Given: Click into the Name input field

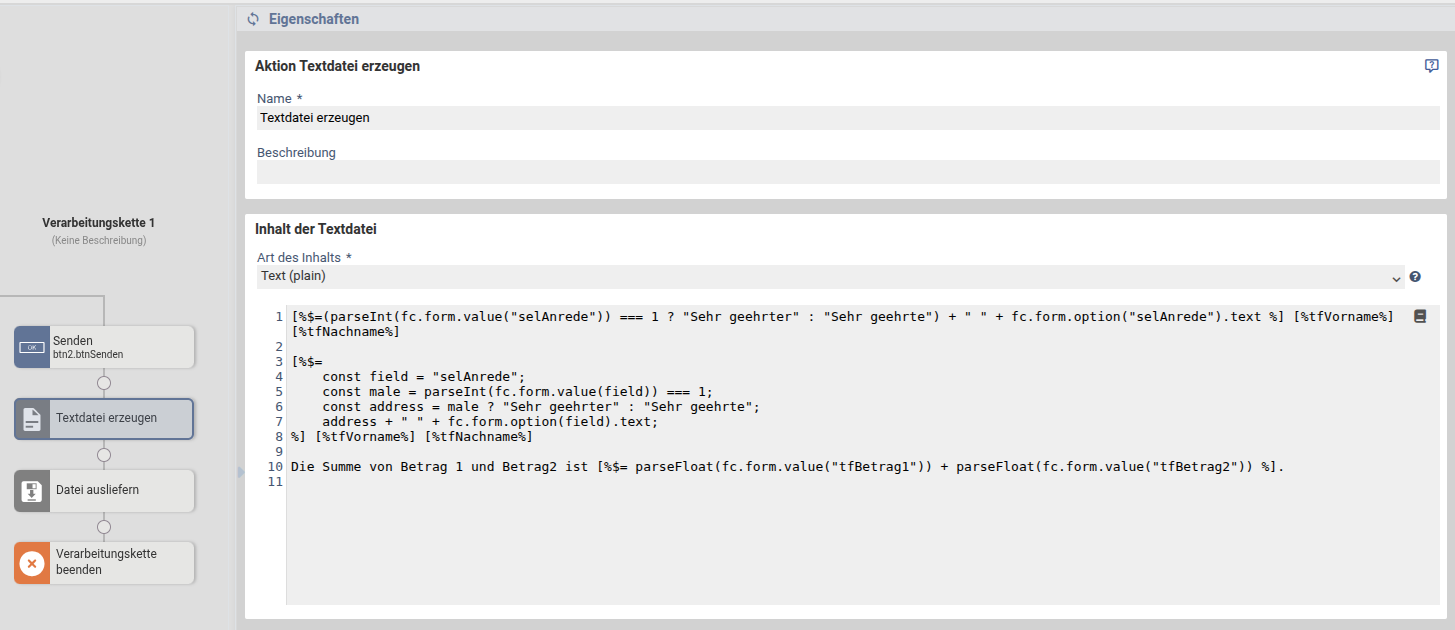Looking at the screenshot, I should [847, 118].
